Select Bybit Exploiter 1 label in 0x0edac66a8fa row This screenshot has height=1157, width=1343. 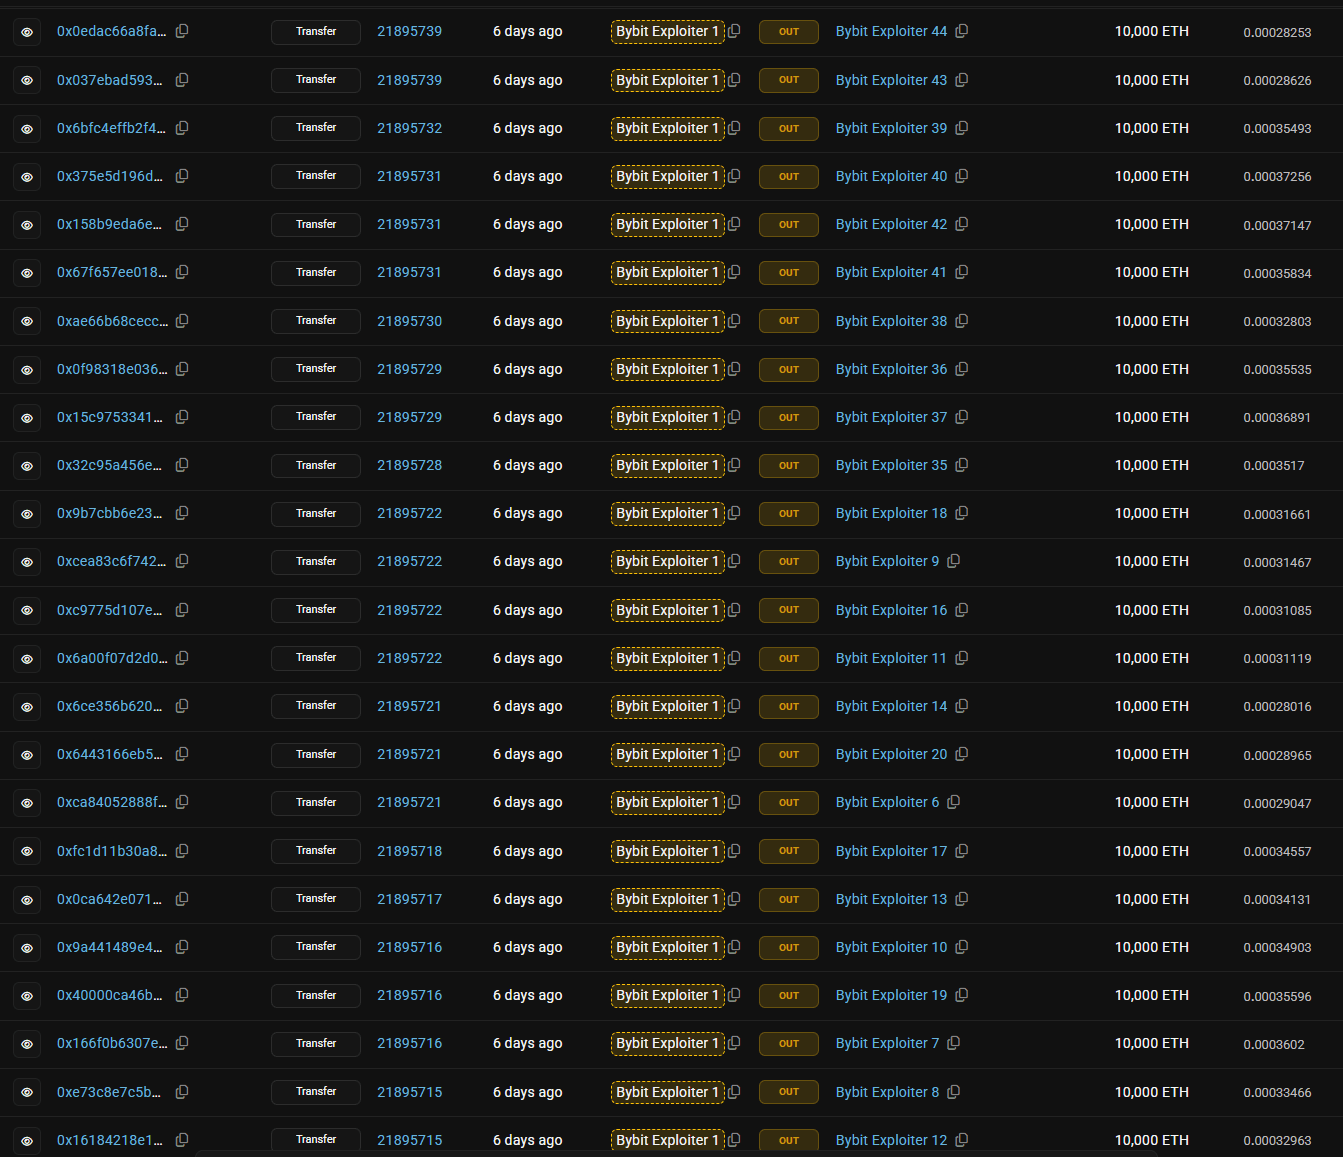pyautogui.click(x=668, y=32)
